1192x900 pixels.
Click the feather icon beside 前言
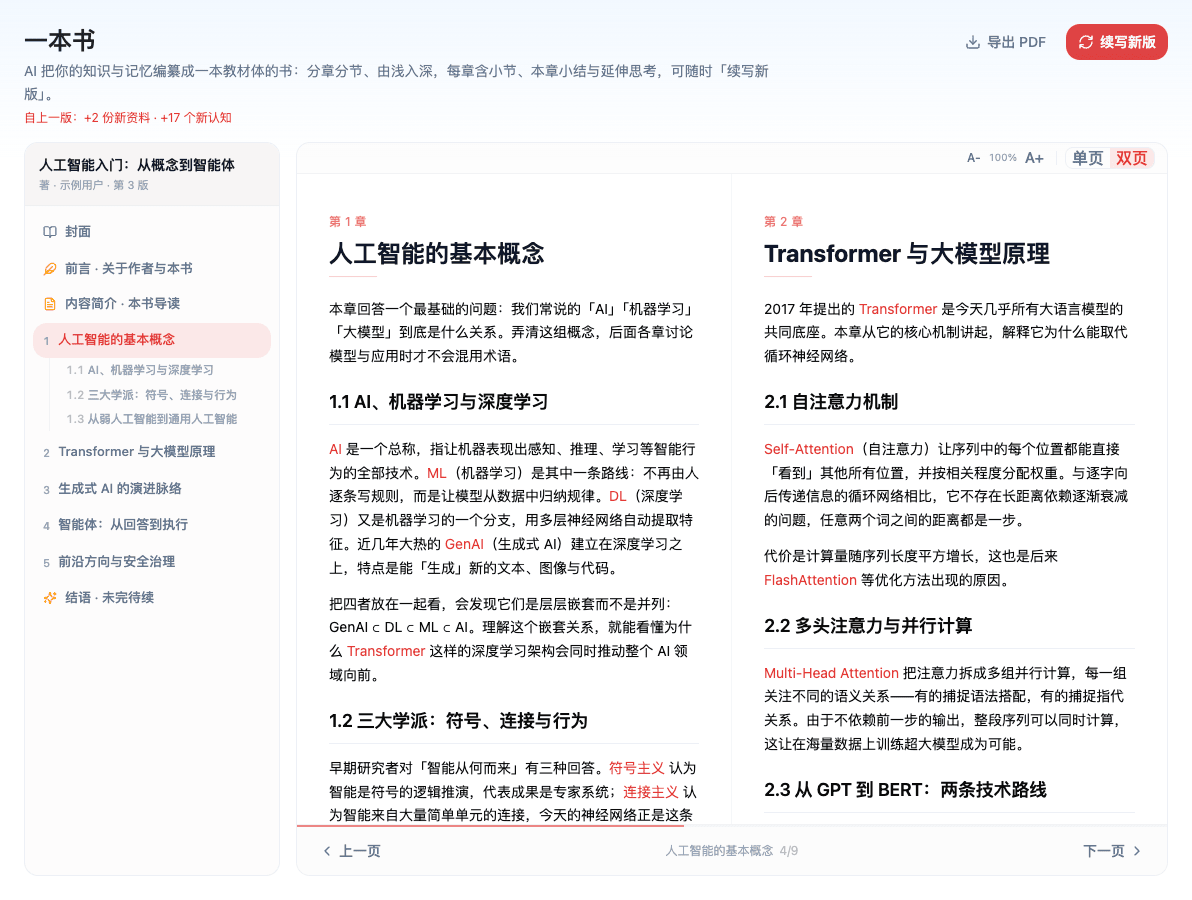[x=49, y=268]
